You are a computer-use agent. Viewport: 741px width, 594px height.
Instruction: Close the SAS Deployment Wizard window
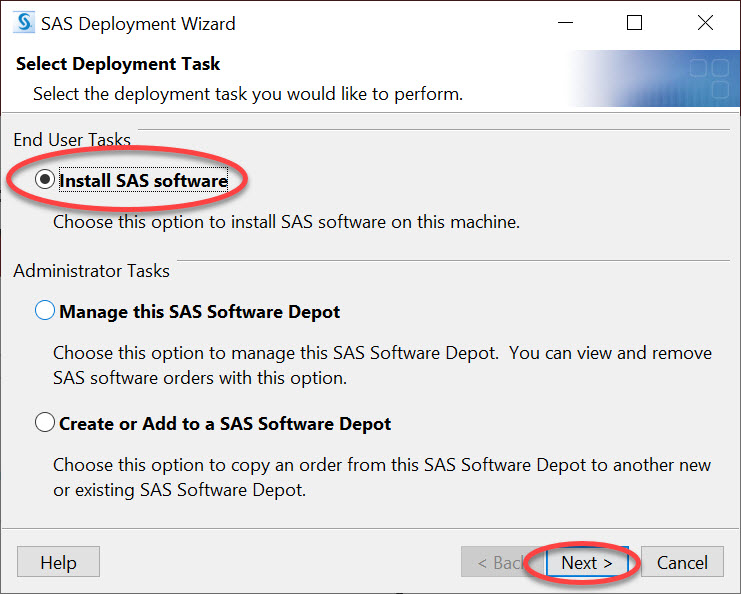(x=705, y=23)
